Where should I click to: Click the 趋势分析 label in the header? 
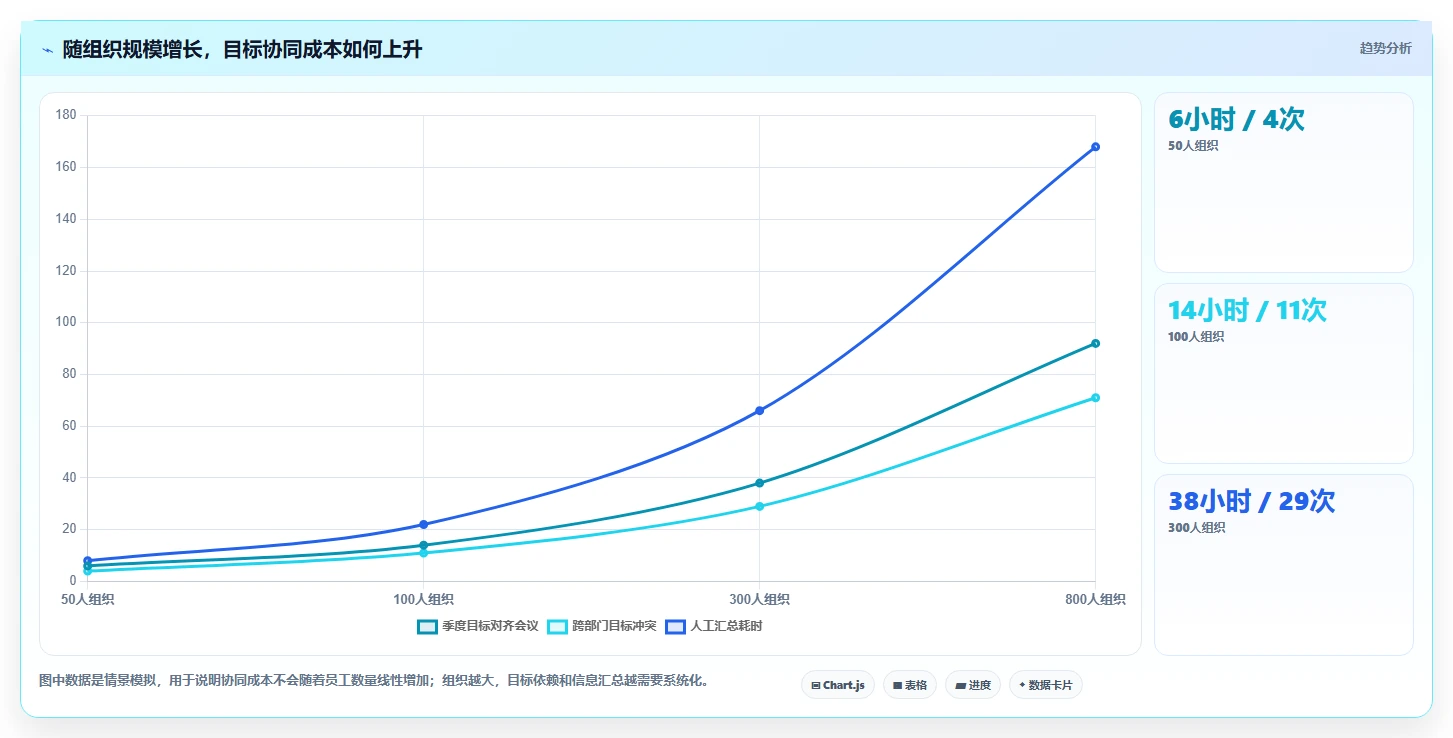pyautogui.click(x=1385, y=48)
